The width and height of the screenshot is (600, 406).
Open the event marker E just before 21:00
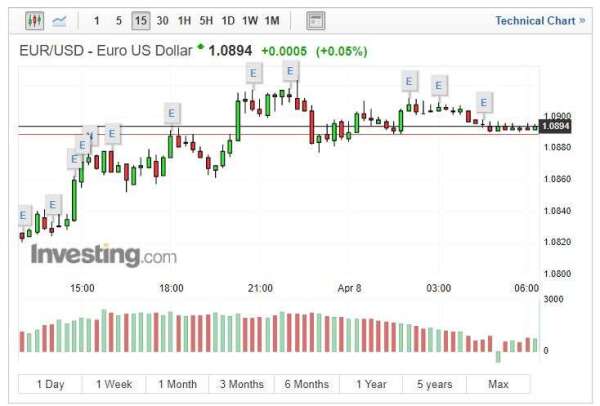point(254,73)
